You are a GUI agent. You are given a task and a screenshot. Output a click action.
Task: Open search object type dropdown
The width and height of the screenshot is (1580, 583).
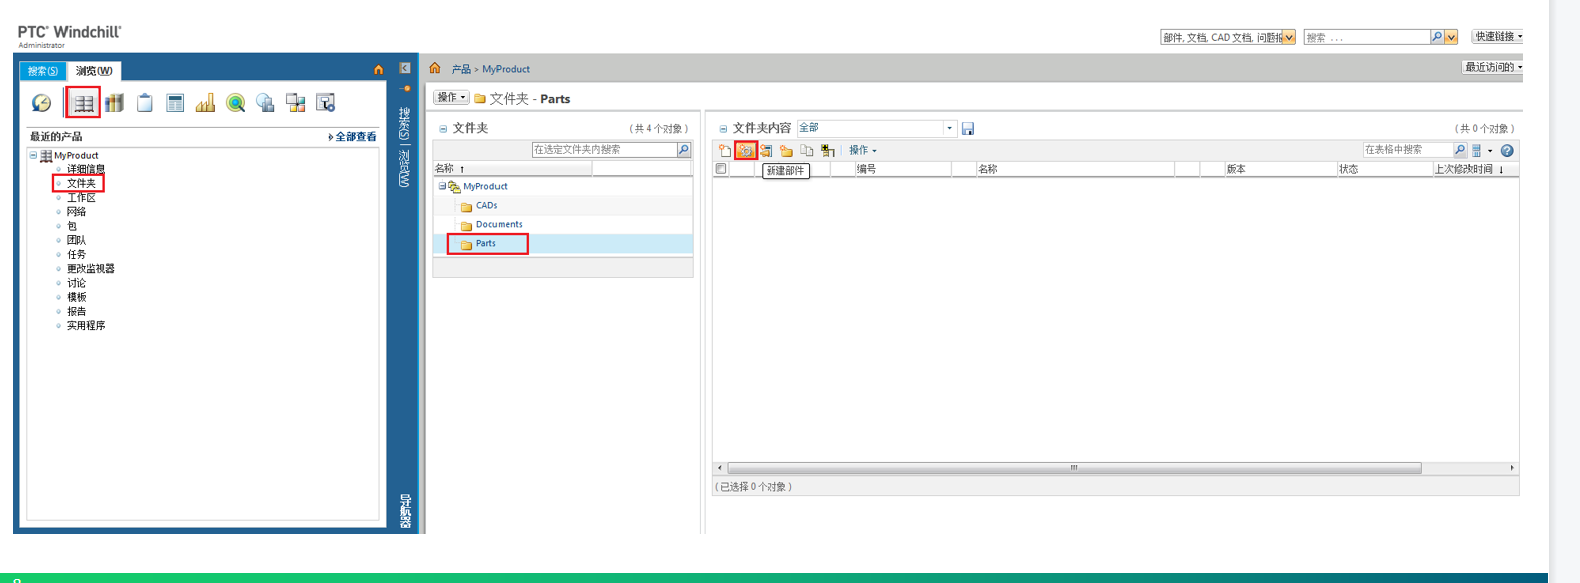[1289, 37]
